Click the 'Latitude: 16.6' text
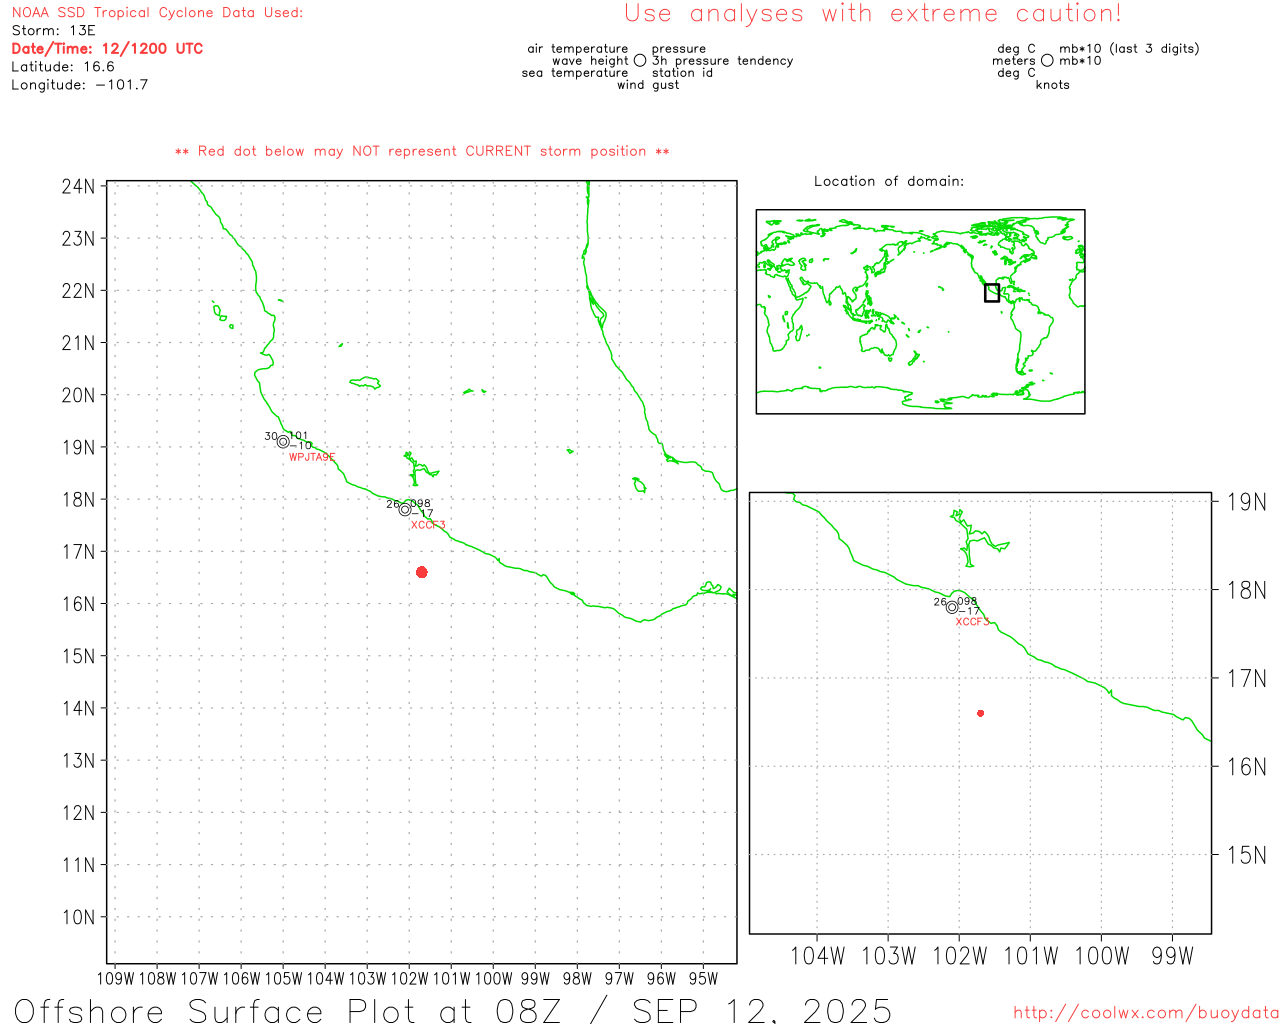Viewport: 1280px width, 1024px height. coord(63,67)
